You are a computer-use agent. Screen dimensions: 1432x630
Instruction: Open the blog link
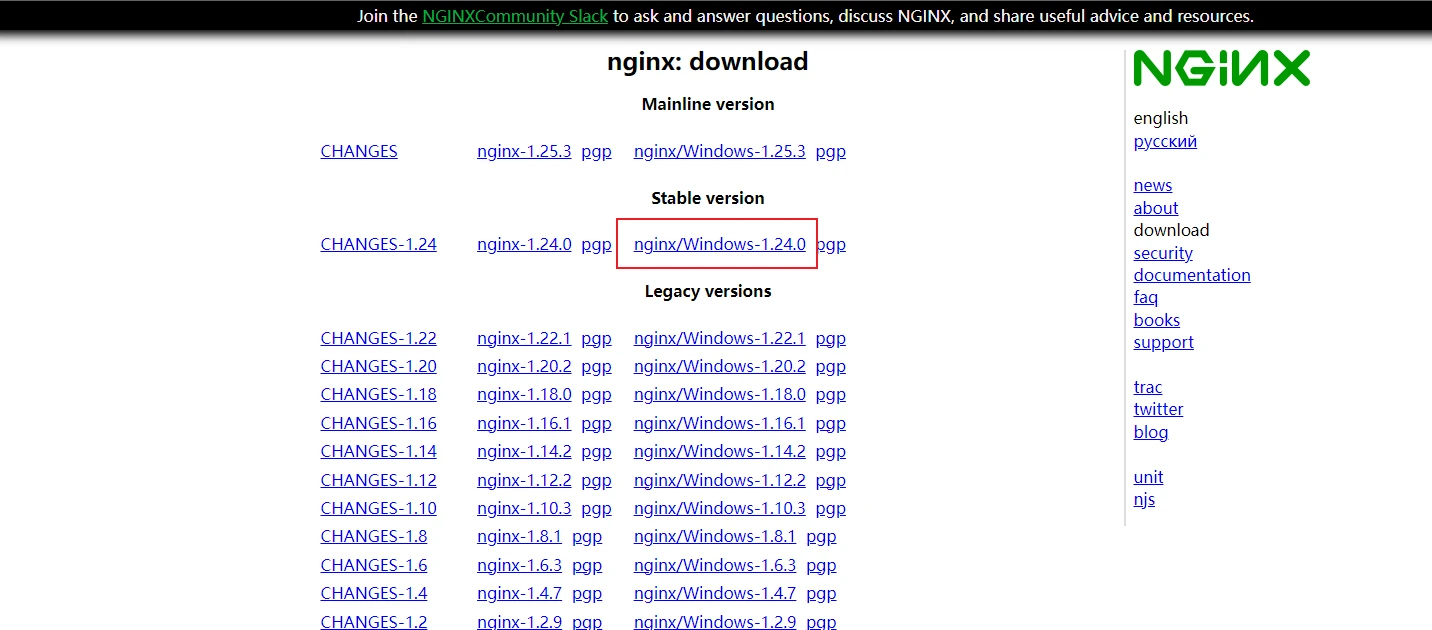point(1150,432)
